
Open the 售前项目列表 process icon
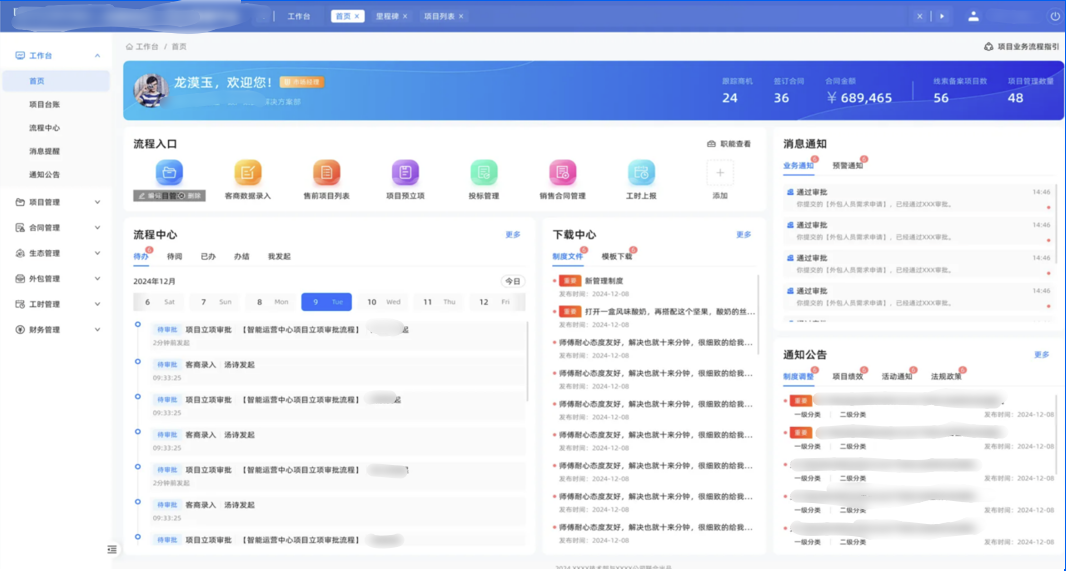327,173
